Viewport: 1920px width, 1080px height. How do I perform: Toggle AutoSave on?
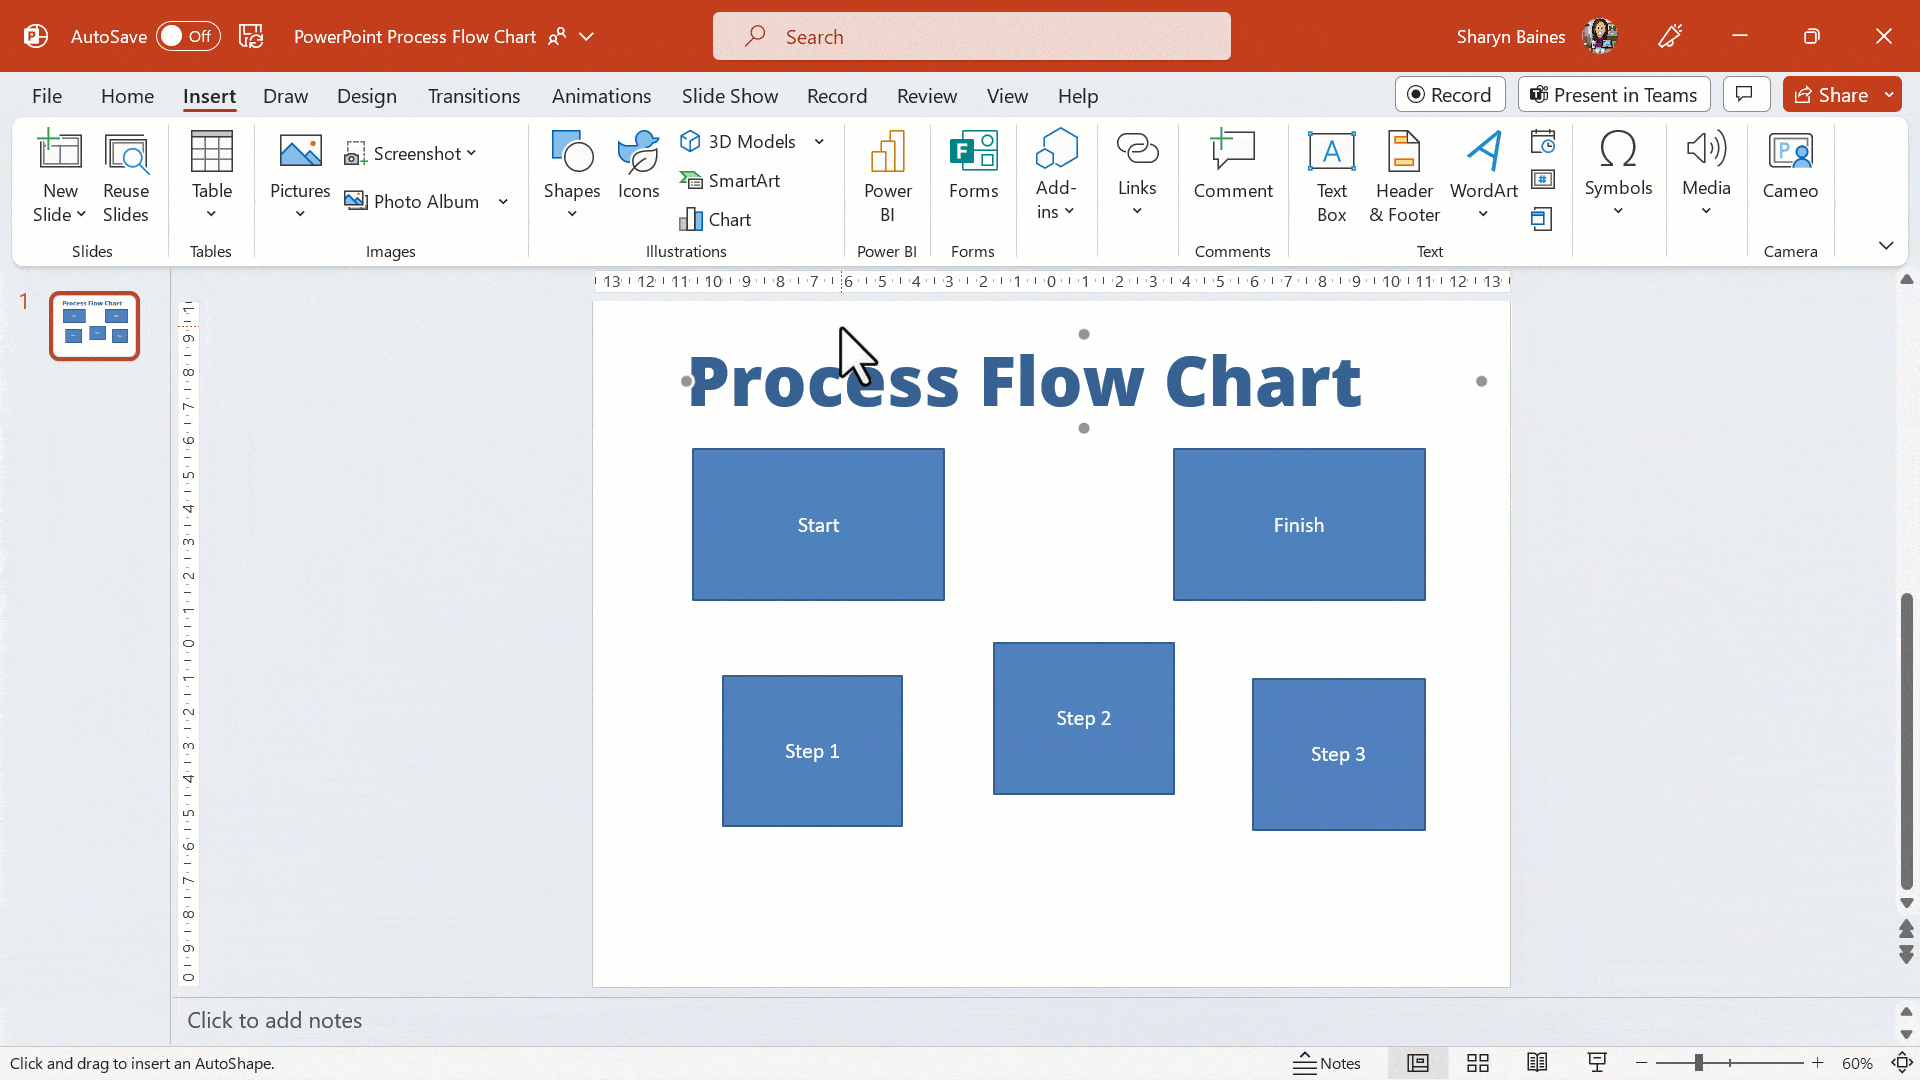point(187,35)
